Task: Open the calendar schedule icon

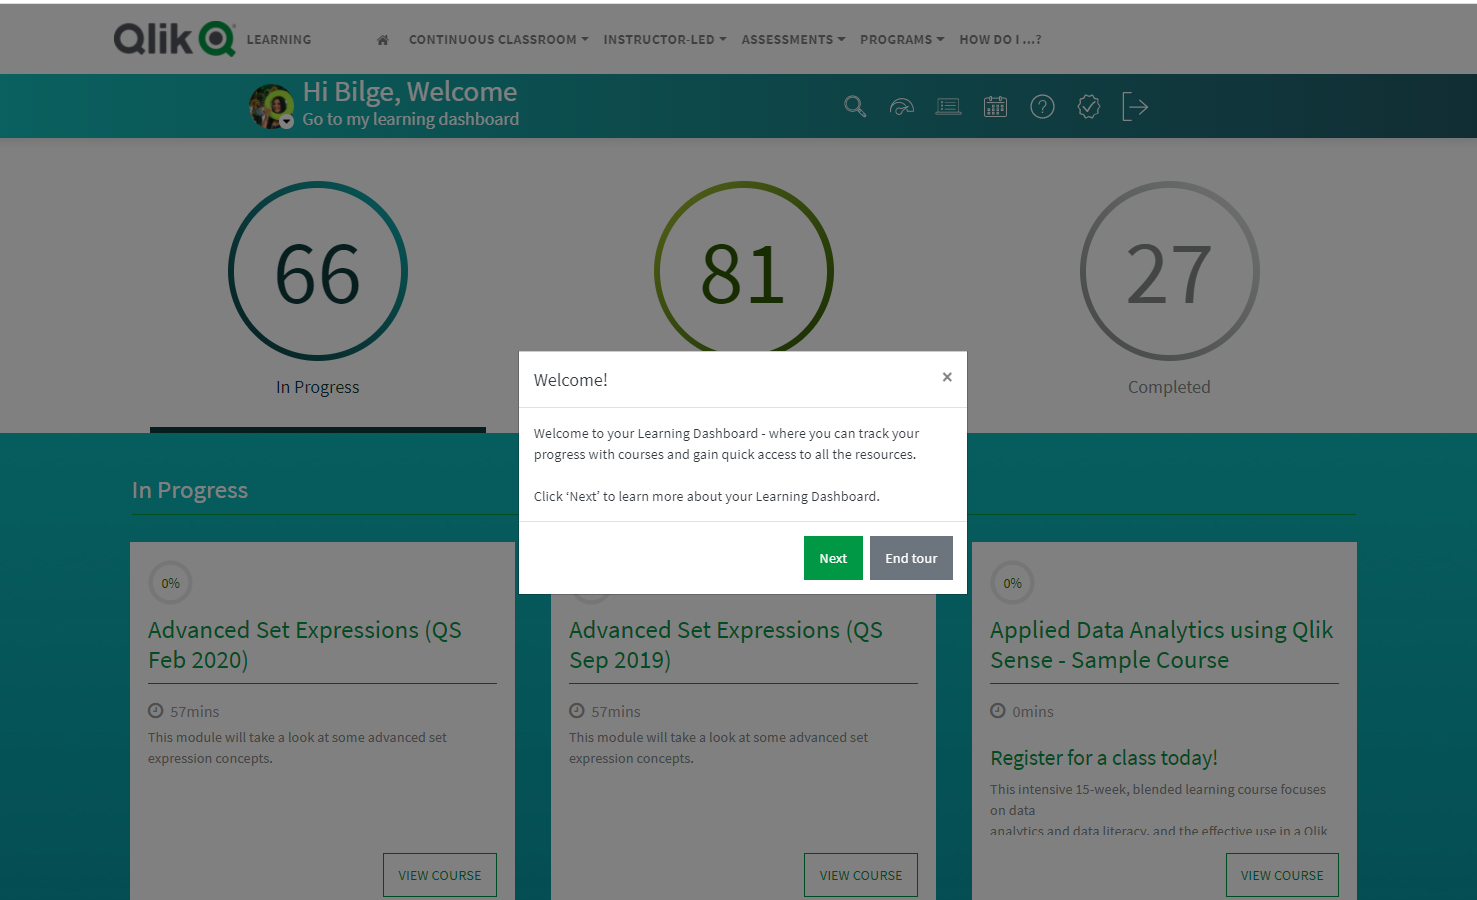Action: (x=995, y=106)
